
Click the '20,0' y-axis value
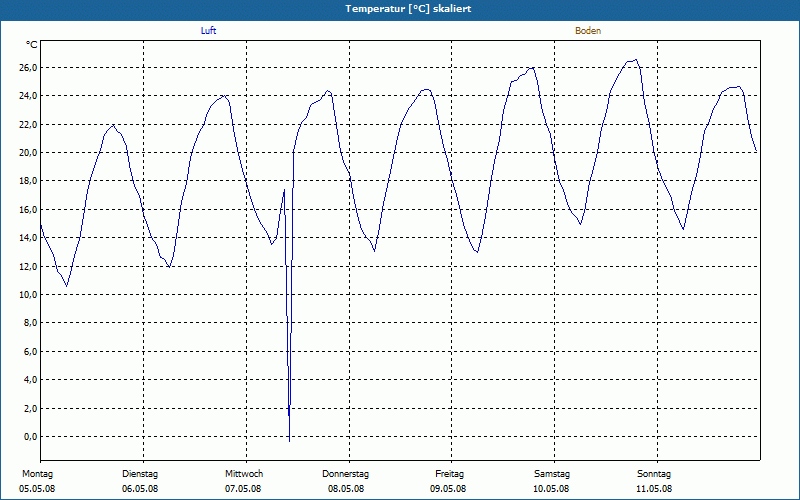(x=28, y=153)
